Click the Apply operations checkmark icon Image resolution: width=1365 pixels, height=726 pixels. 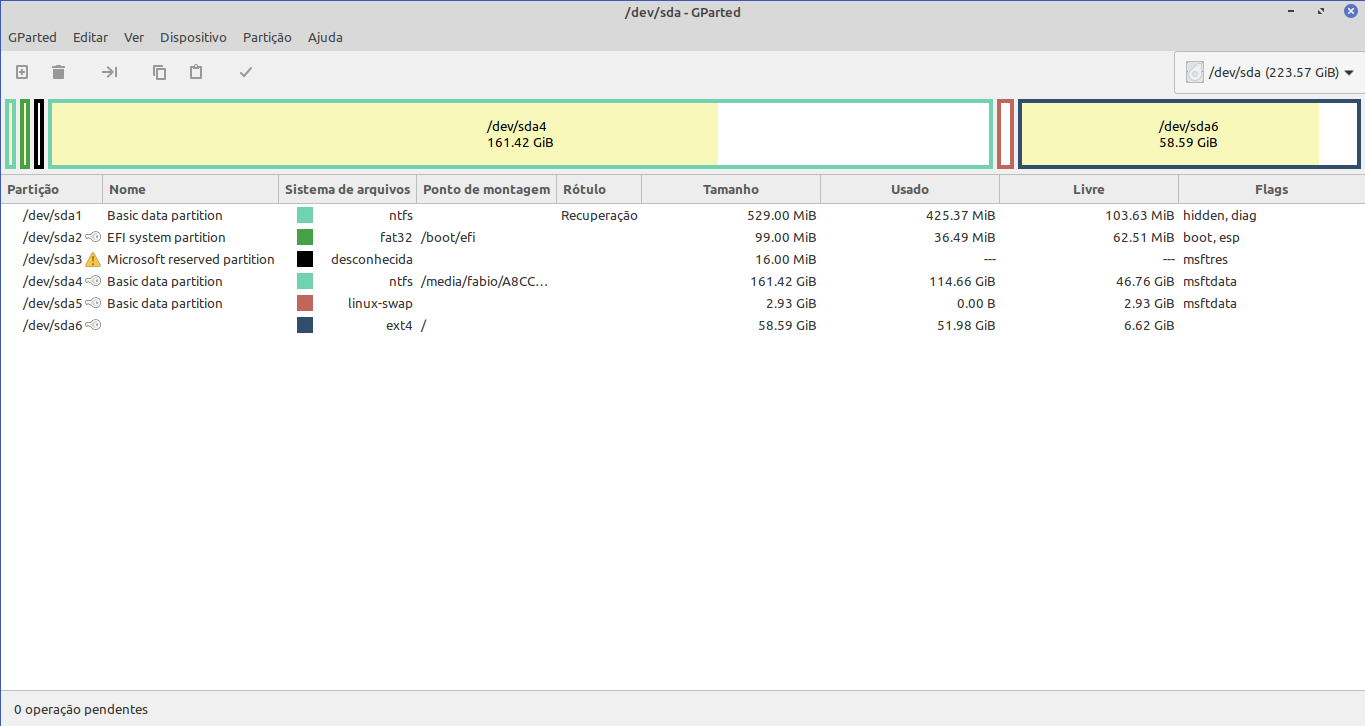(246, 72)
